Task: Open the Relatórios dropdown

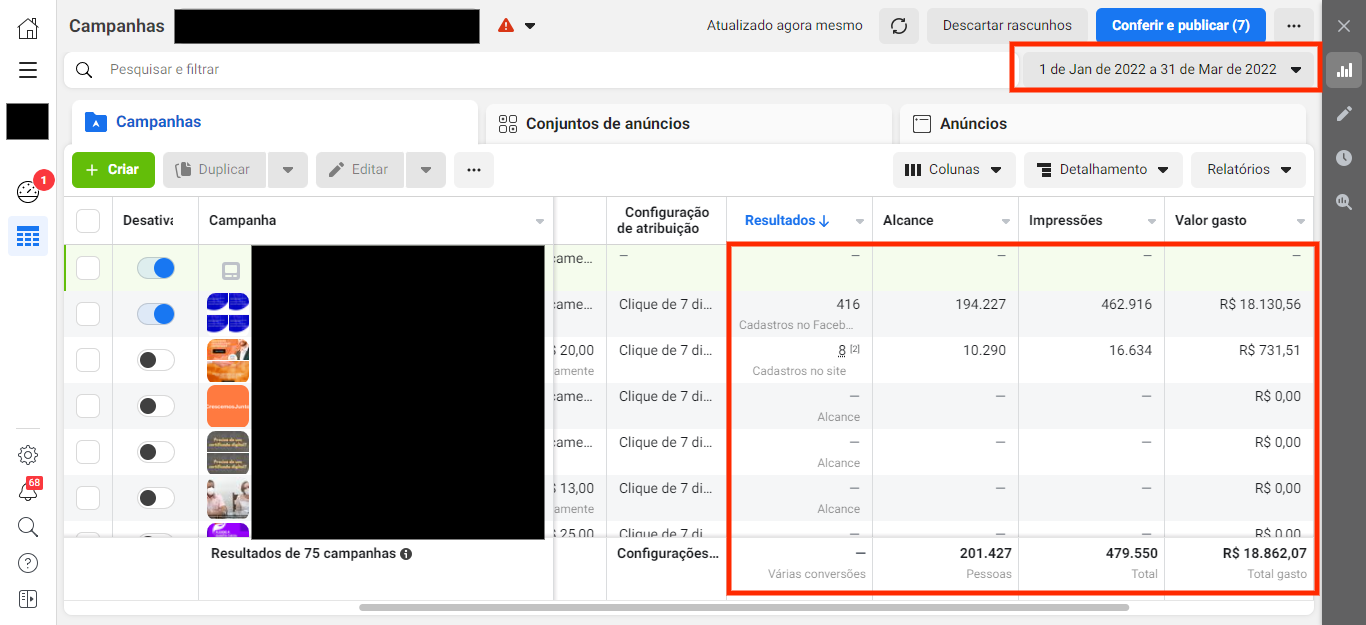Action: 1248,170
